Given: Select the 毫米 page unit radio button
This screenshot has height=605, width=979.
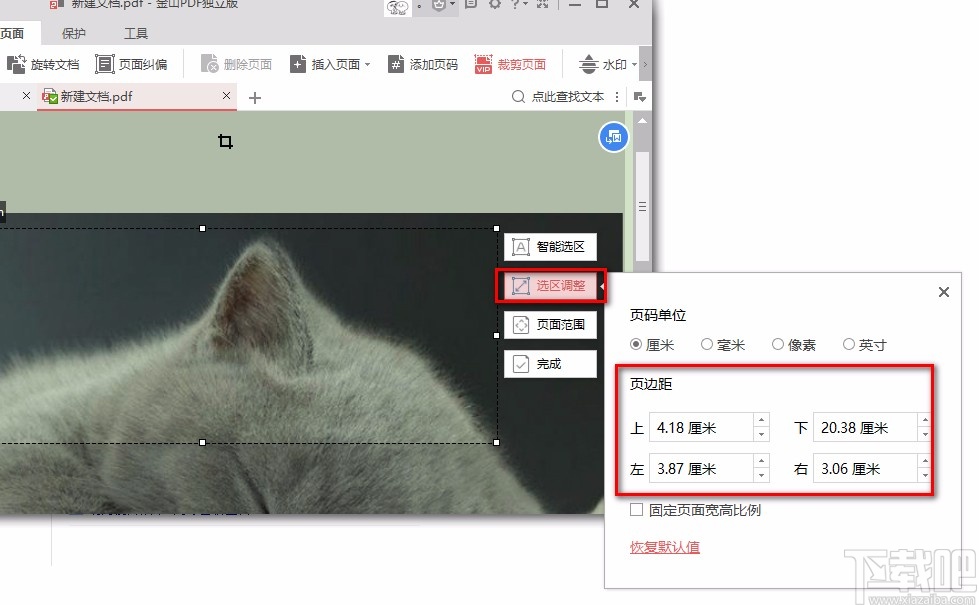Looking at the screenshot, I should 706,344.
